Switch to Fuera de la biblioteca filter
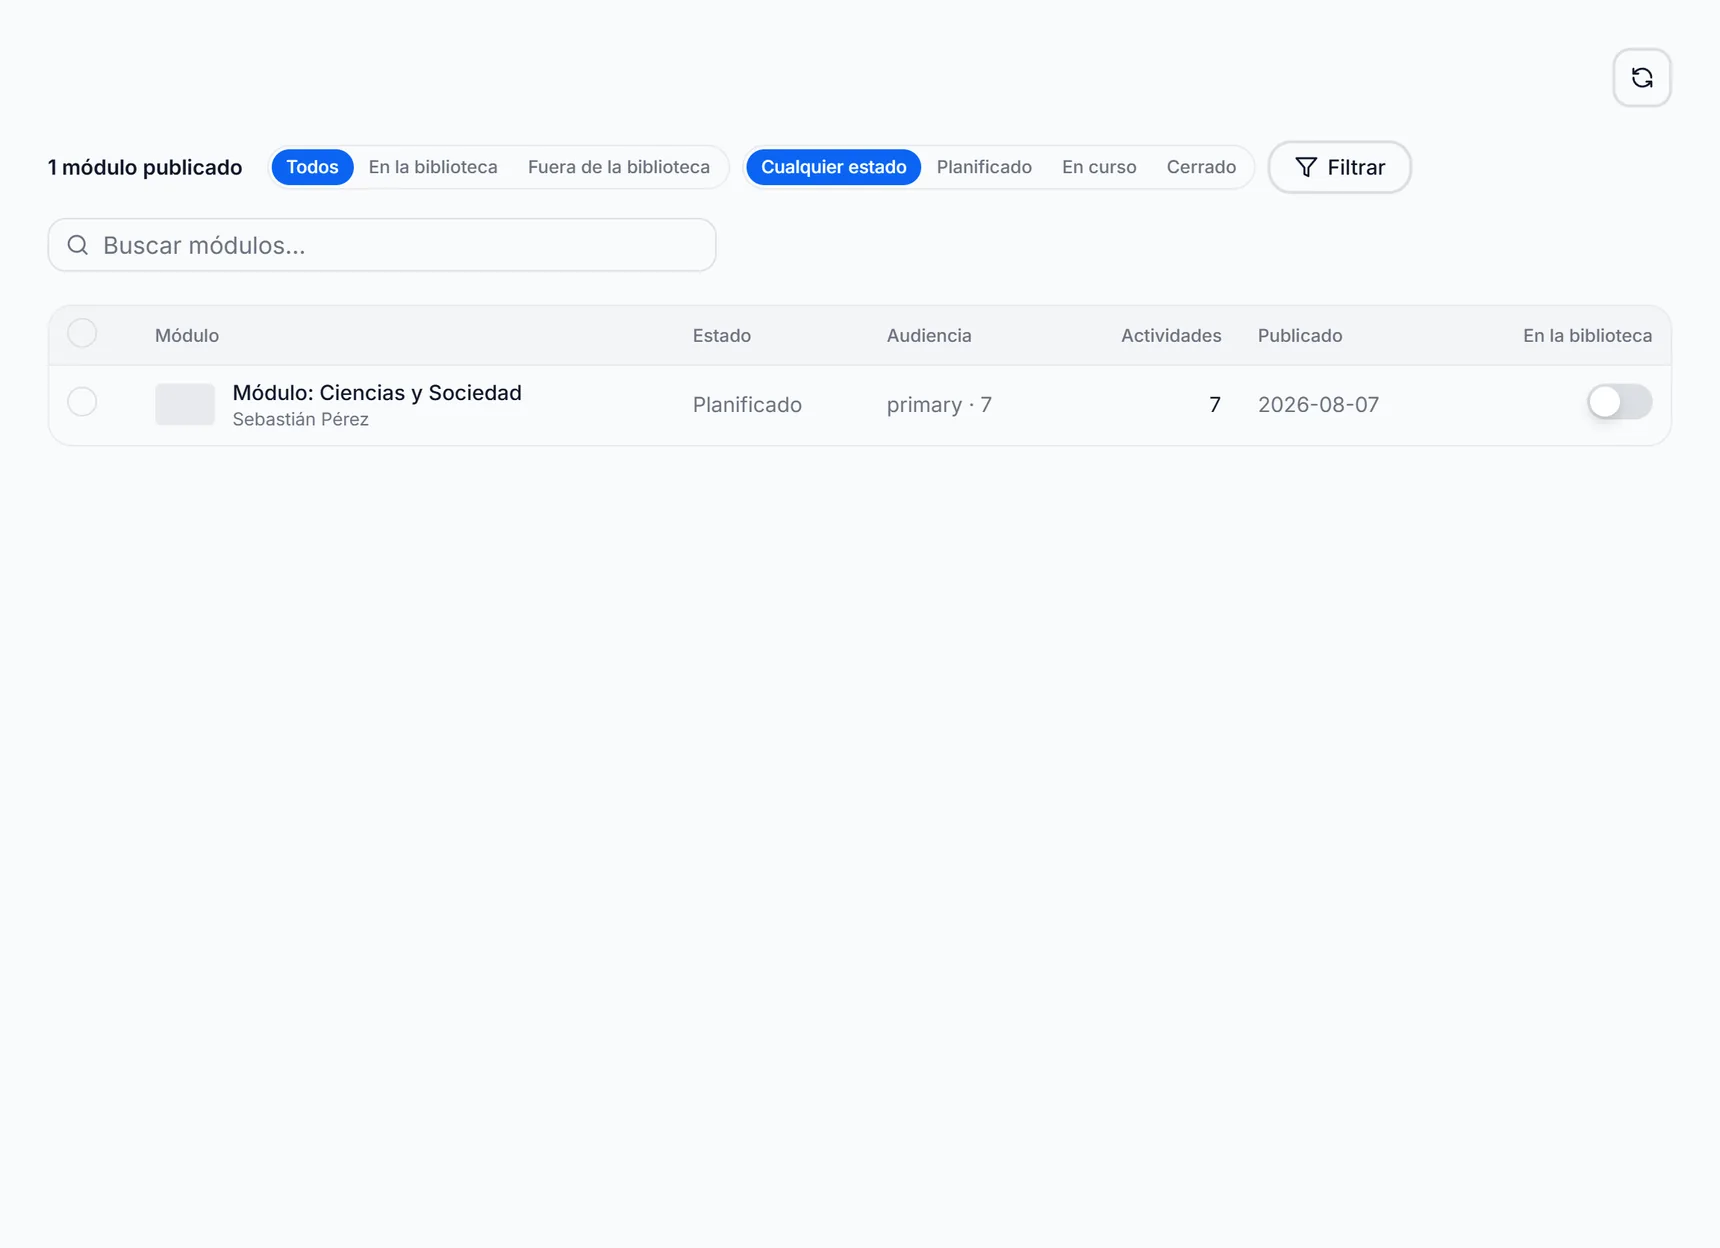The width and height of the screenshot is (1720, 1248). 619,167
